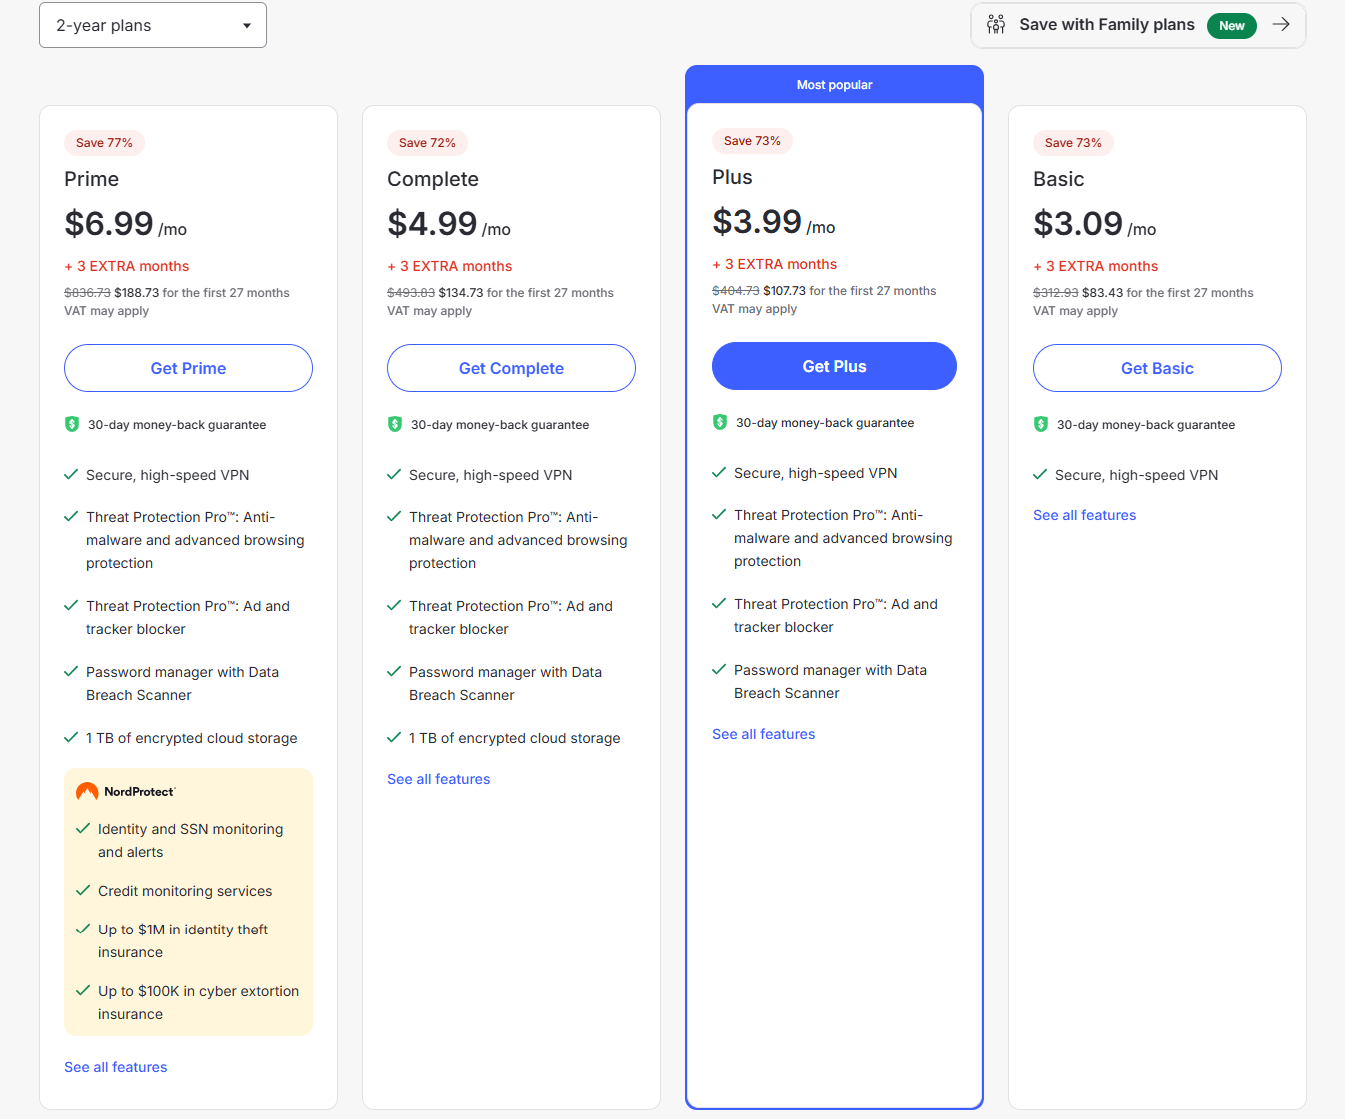Click the $134.73 for the first 27 months text
Viewport: 1345px width, 1119px height.
[x=526, y=293]
